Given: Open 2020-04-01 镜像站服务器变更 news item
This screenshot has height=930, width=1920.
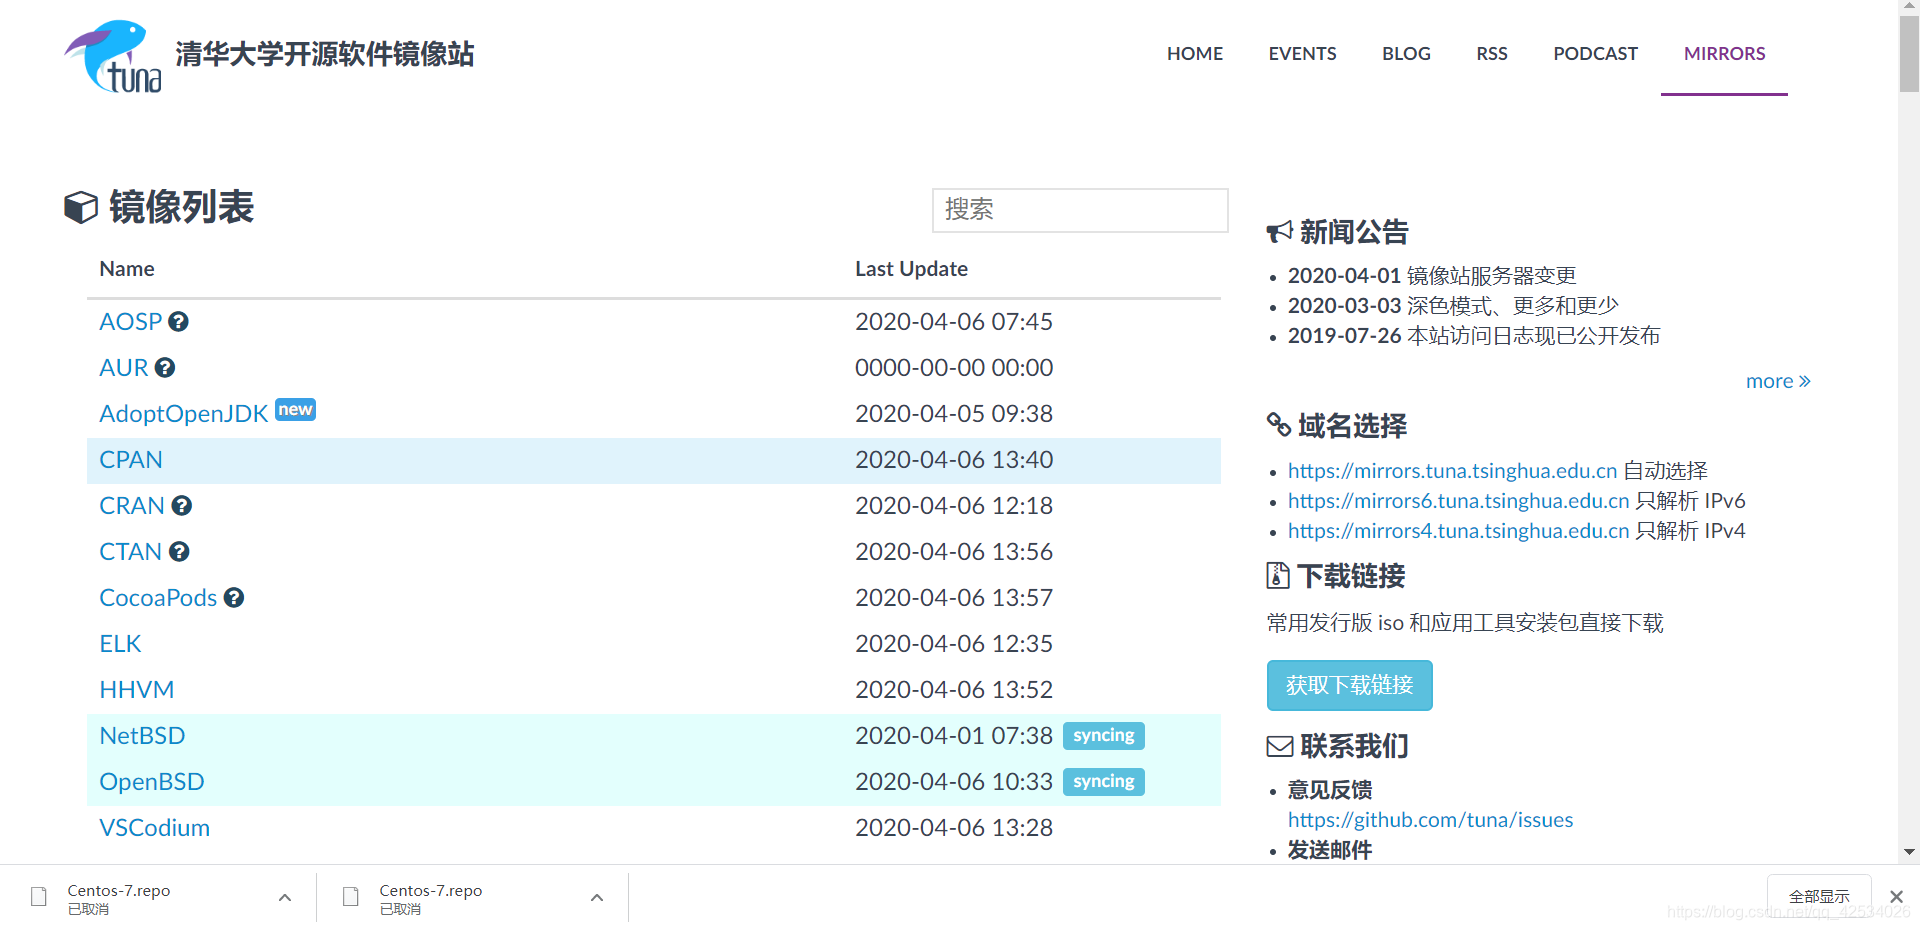Looking at the screenshot, I should point(1432,276).
